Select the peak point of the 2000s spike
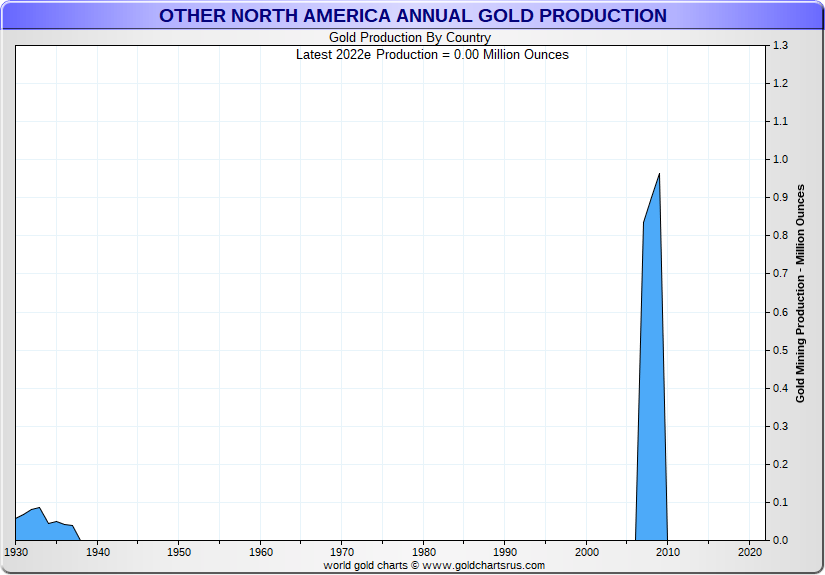 click(x=659, y=174)
